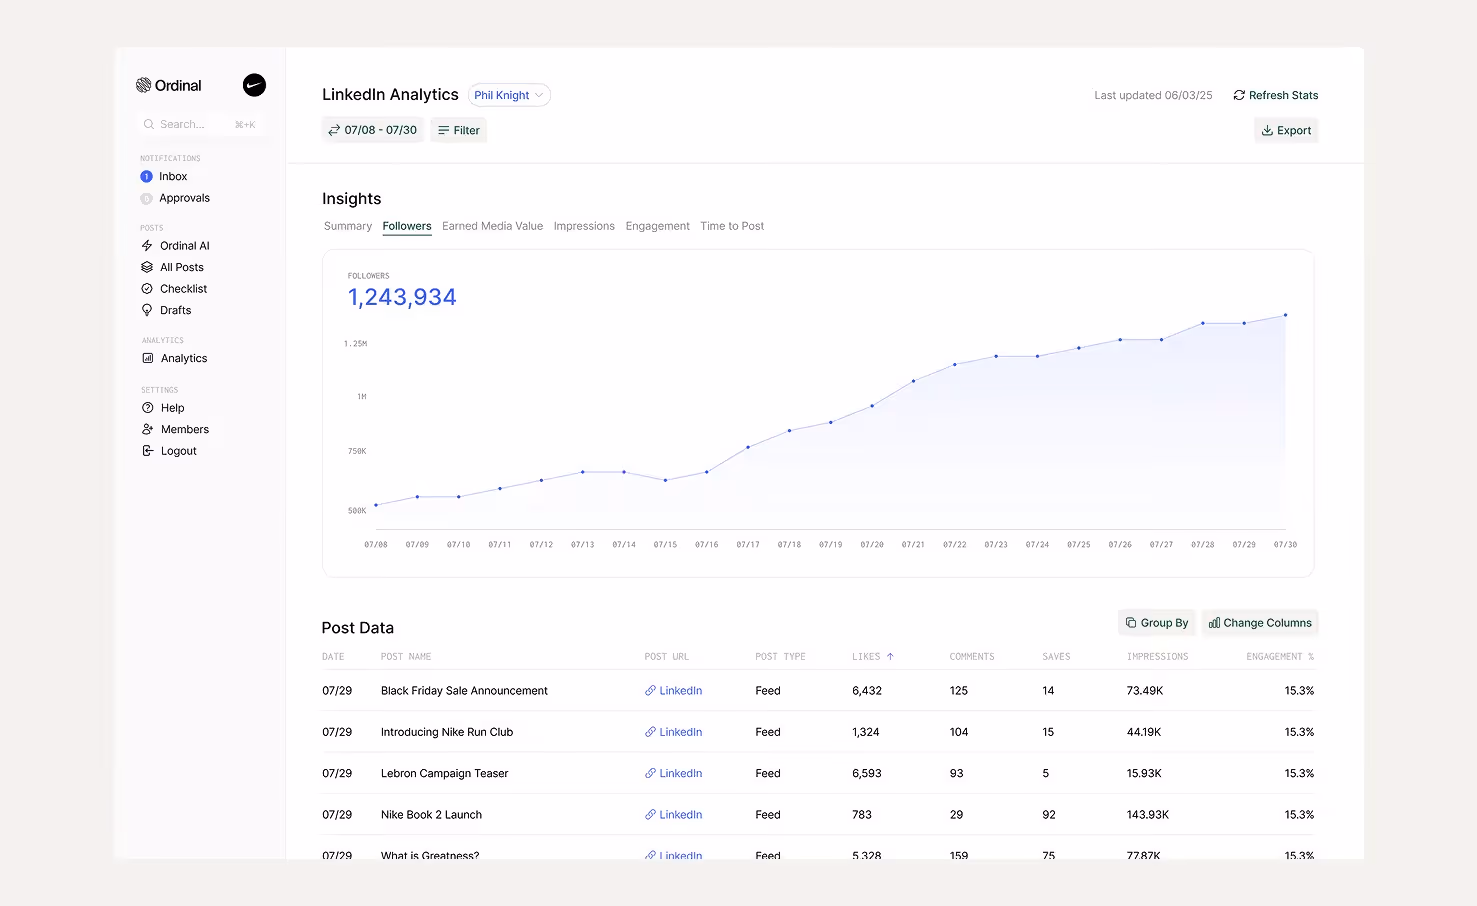Screen dimensions: 1477x906
Task: Open the Change Columns menu
Action: pyautogui.click(x=1260, y=622)
